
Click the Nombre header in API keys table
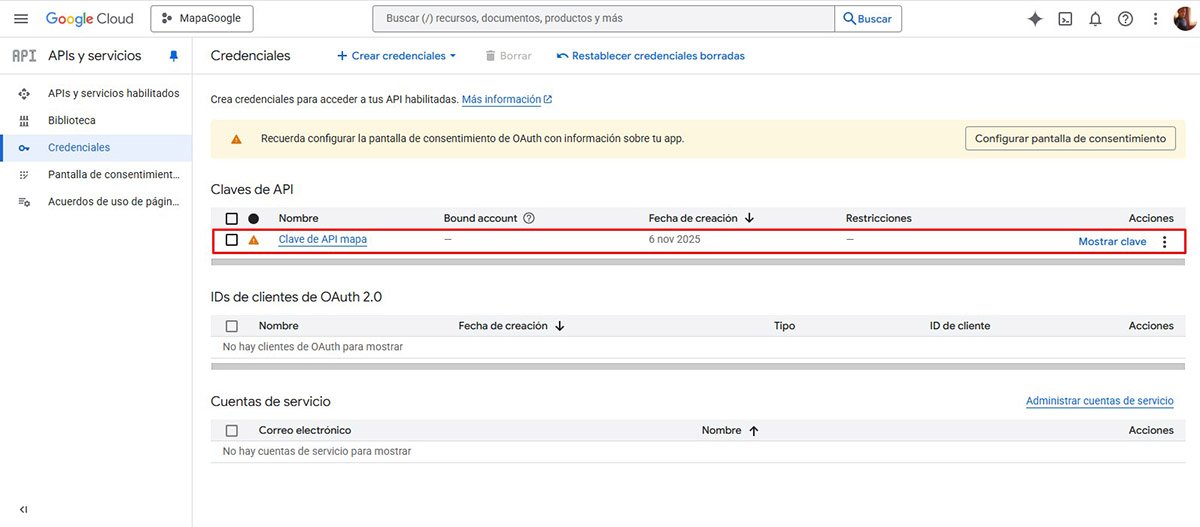[299, 218]
